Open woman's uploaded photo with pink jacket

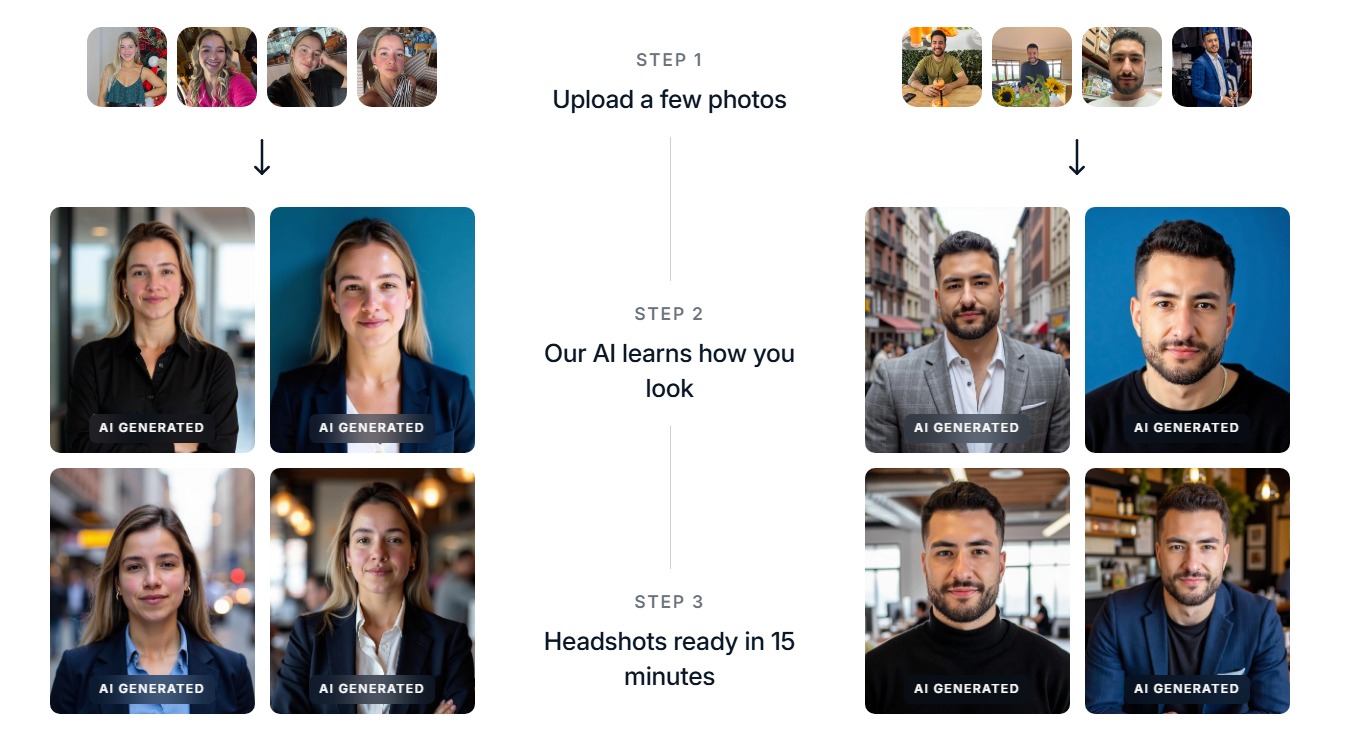[217, 67]
